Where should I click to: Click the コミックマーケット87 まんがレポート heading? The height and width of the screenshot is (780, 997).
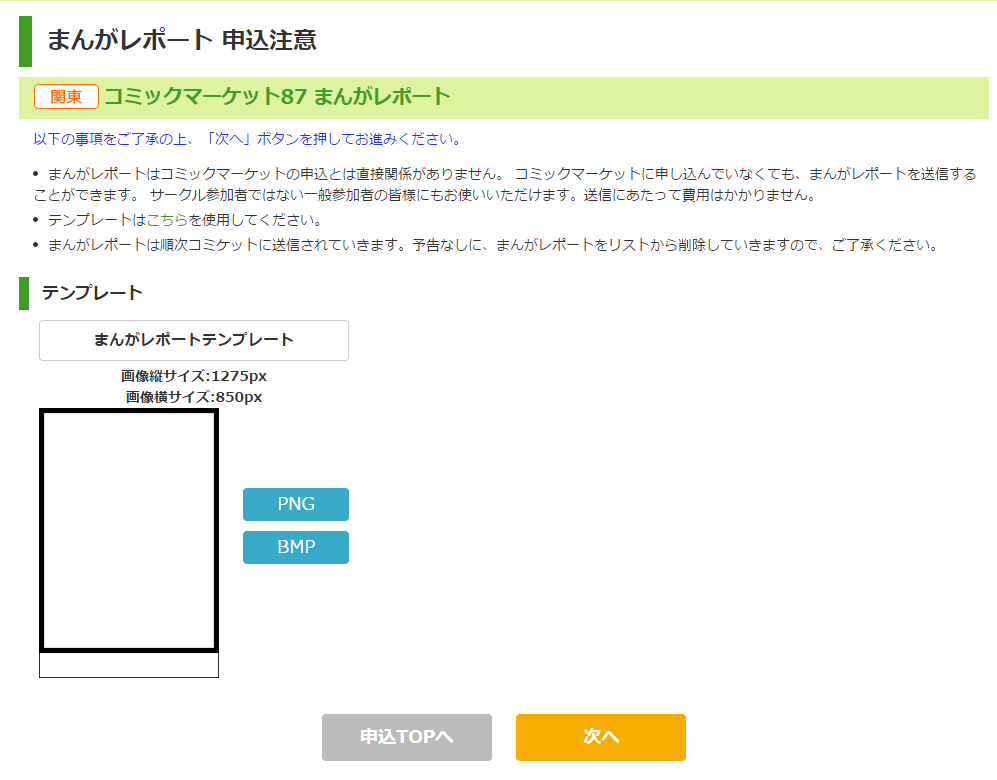tap(277, 97)
